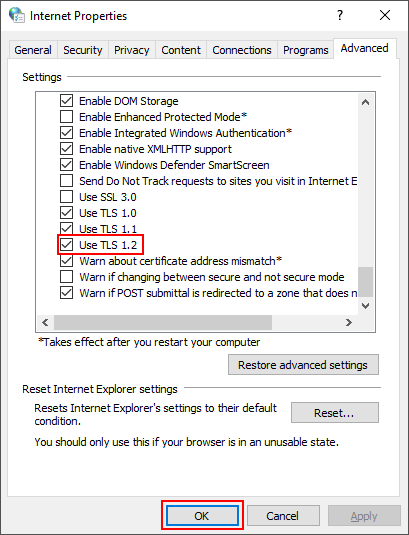Click the vertical scrollbar thumb
409x535 pixels.
(365, 282)
